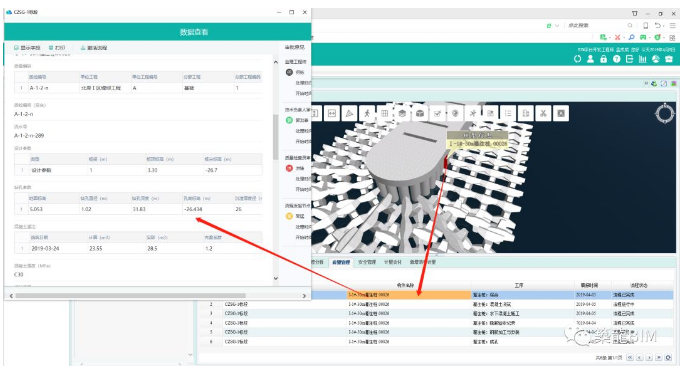Click the pagination refresh button
The height and width of the screenshot is (369, 684).
pos(668,358)
